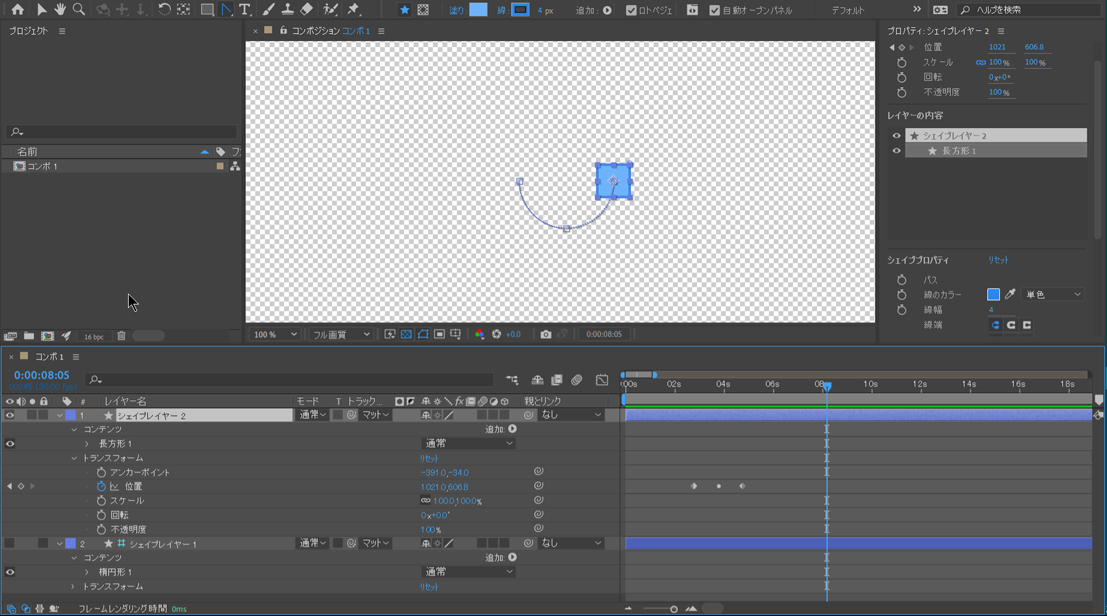The height and width of the screenshot is (616, 1107).
Task: Toggle the ロトベジェ checkbox
Action: click(x=631, y=11)
